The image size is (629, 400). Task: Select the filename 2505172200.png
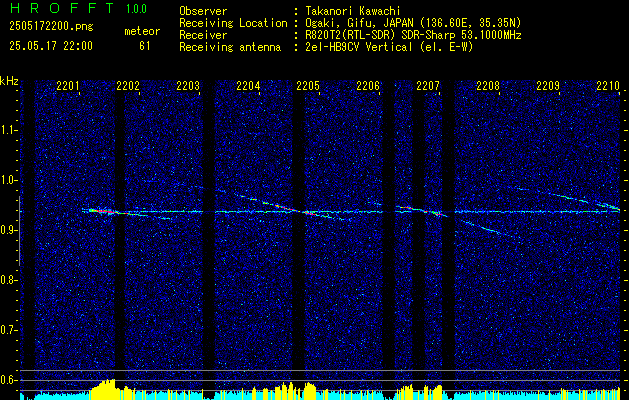click(51, 27)
